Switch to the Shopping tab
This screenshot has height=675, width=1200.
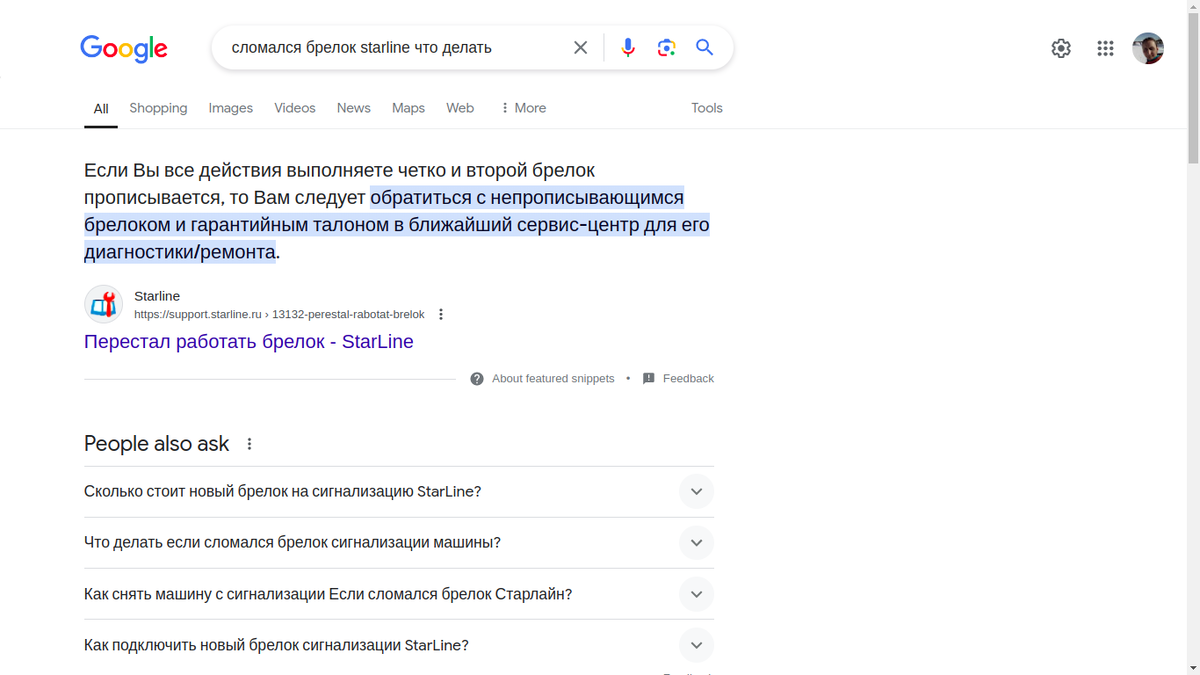pyautogui.click(x=158, y=108)
